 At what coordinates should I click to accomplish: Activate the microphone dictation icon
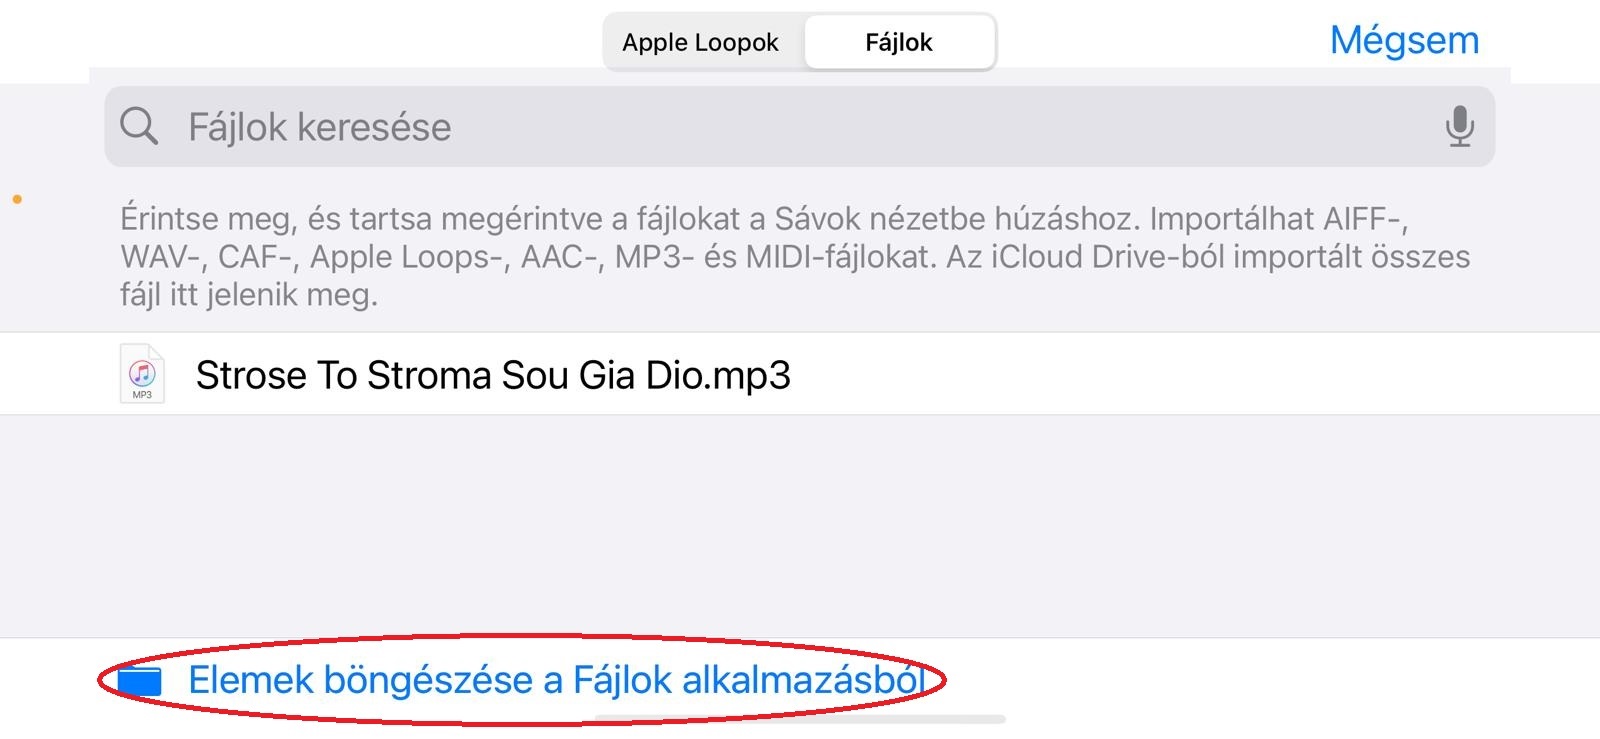[1459, 127]
